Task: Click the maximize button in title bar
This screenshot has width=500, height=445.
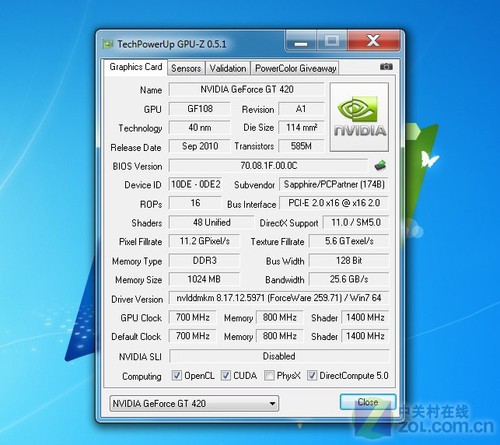Action: (x=332, y=41)
